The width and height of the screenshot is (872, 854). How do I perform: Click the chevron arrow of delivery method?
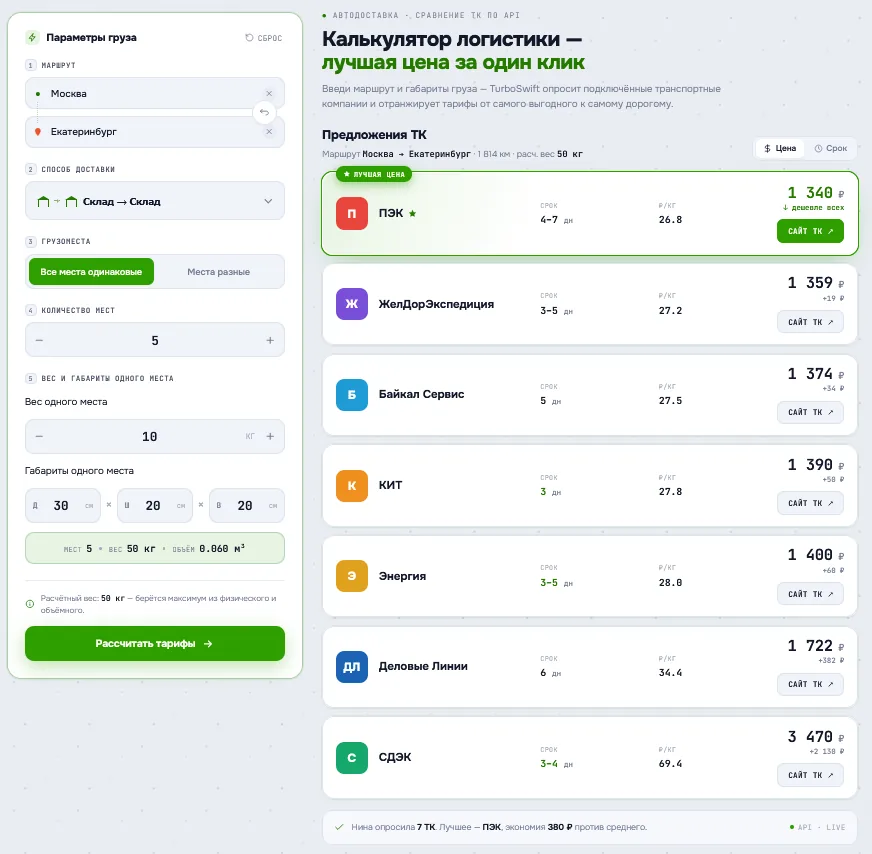coord(268,201)
